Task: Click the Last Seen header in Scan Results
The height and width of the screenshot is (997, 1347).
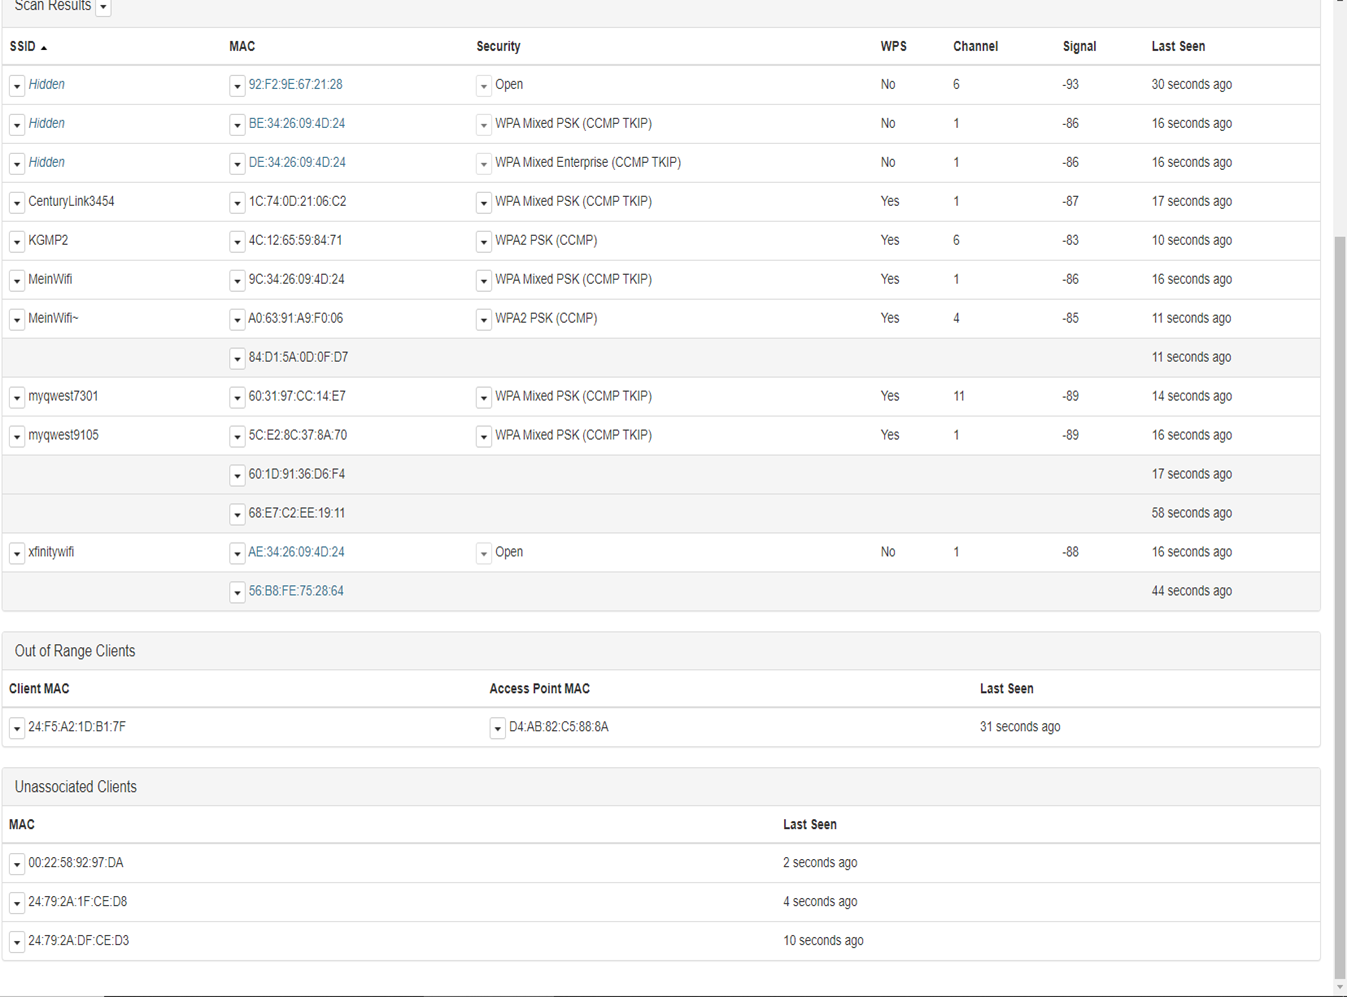Action: (x=1178, y=47)
